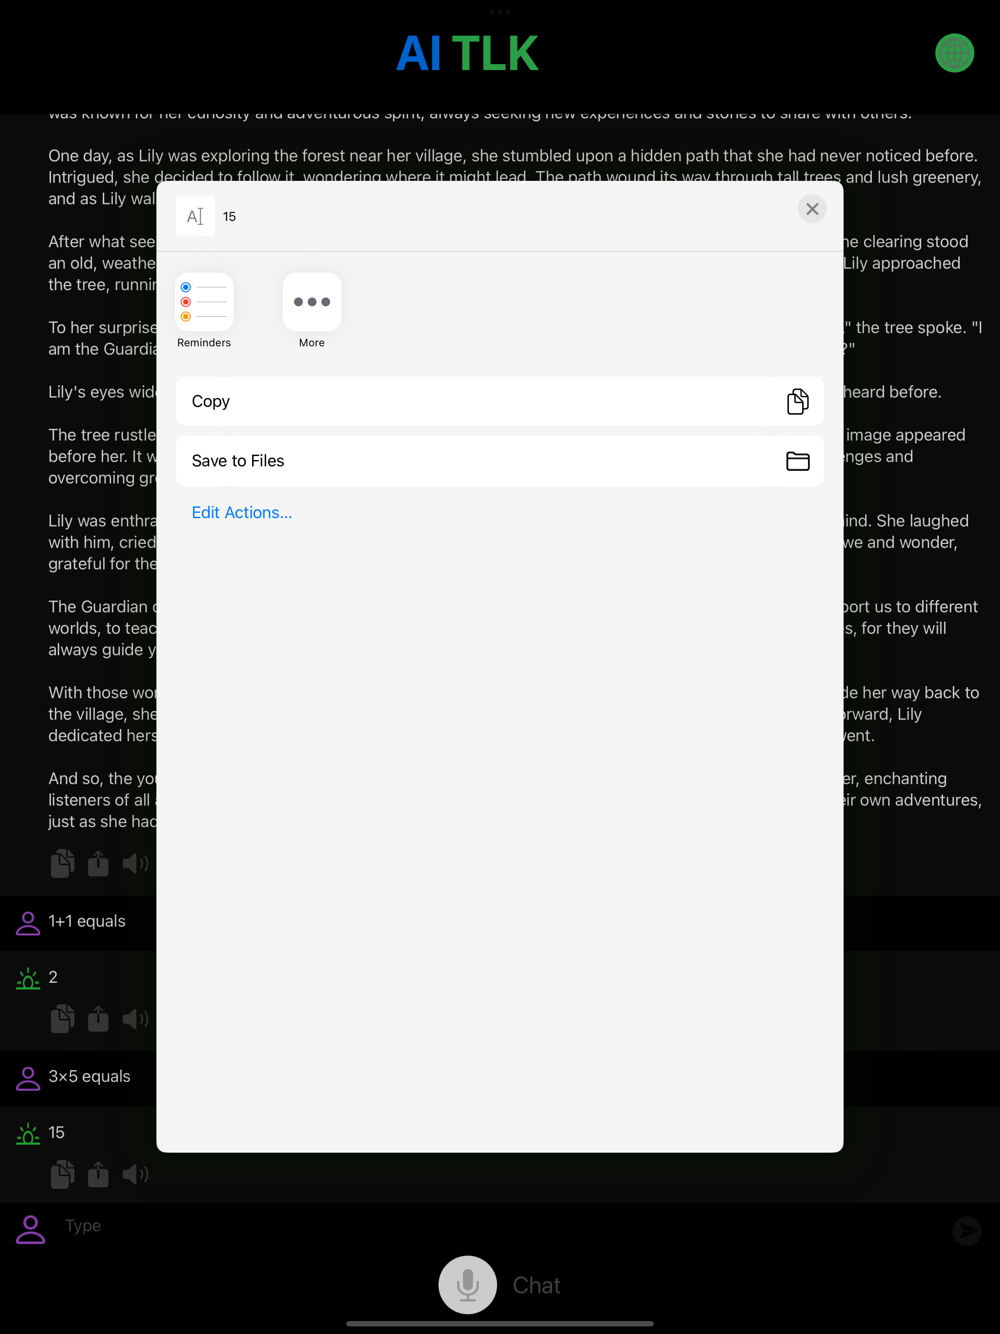Share the story response via share icon
Image resolution: width=1000 pixels, height=1334 pixels.
click(98, 863)
